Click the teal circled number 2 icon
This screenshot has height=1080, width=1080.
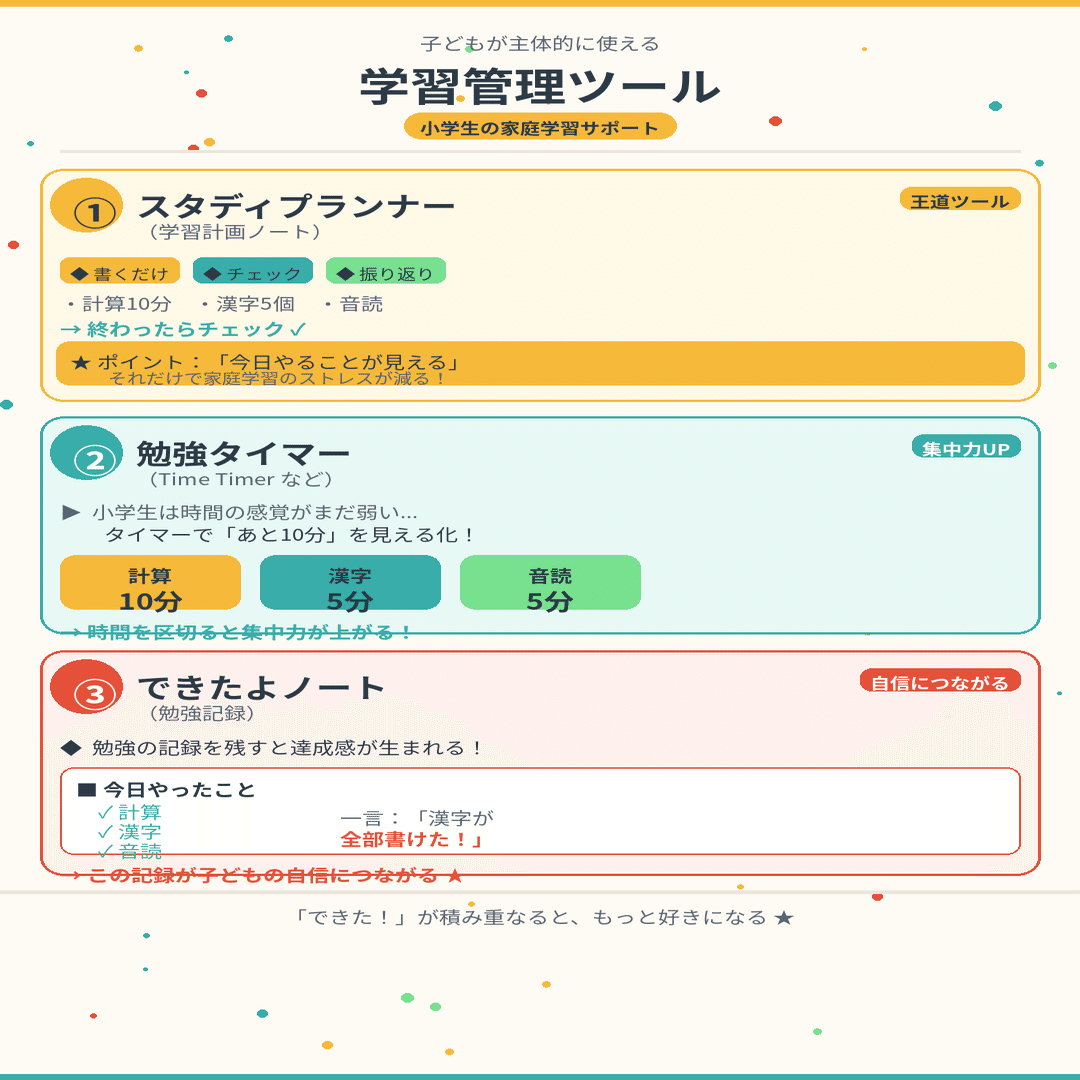coord(86,457)
